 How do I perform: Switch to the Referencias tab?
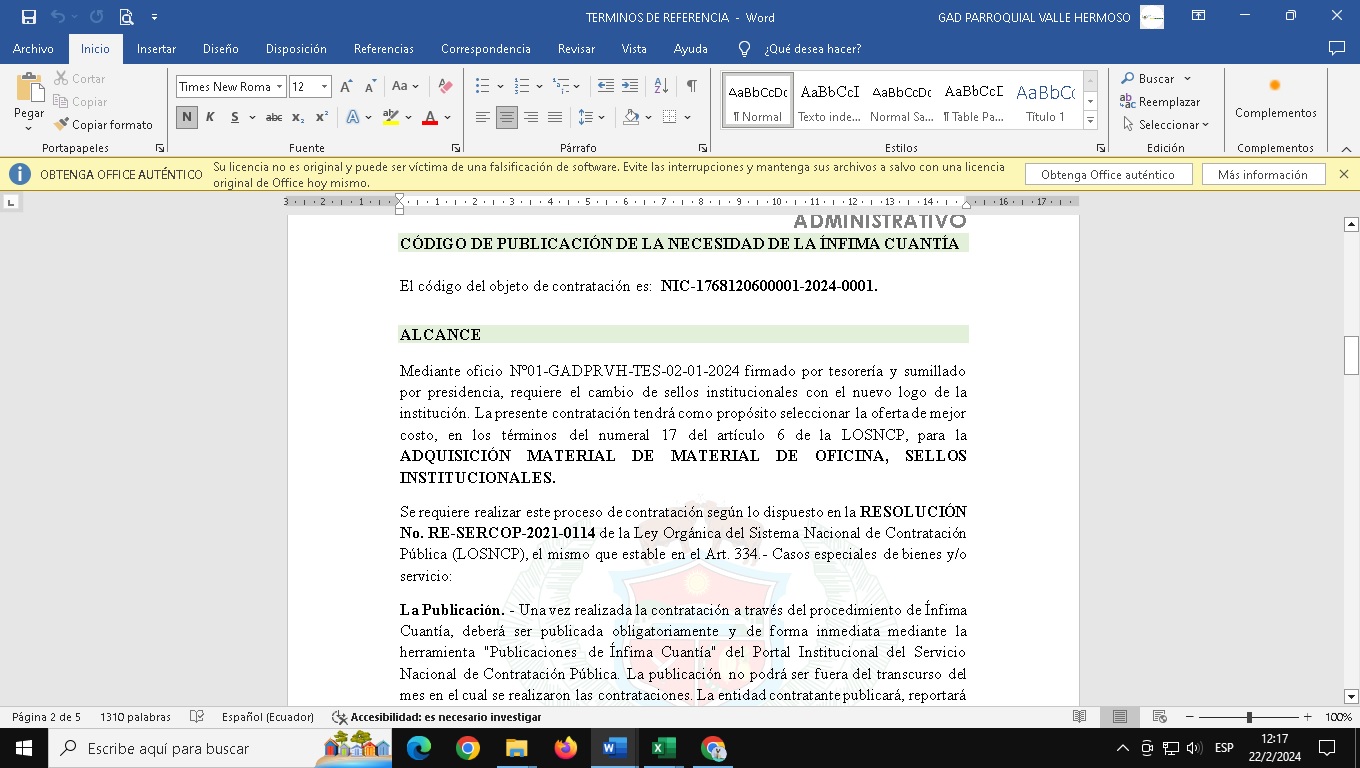coord(383,49)
